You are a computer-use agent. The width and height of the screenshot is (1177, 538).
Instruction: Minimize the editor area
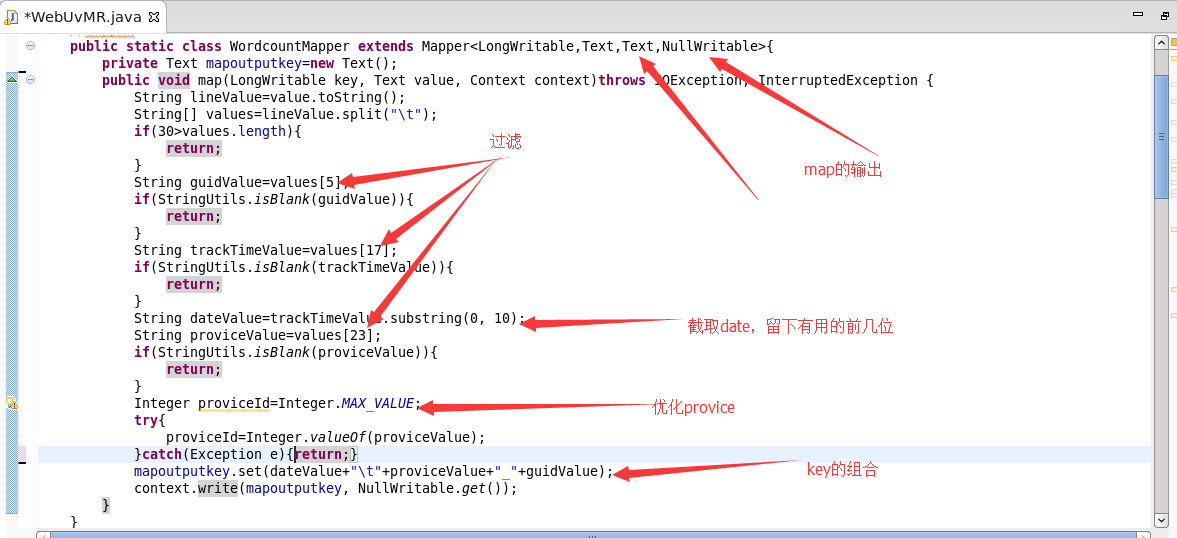coord(1136,15)
